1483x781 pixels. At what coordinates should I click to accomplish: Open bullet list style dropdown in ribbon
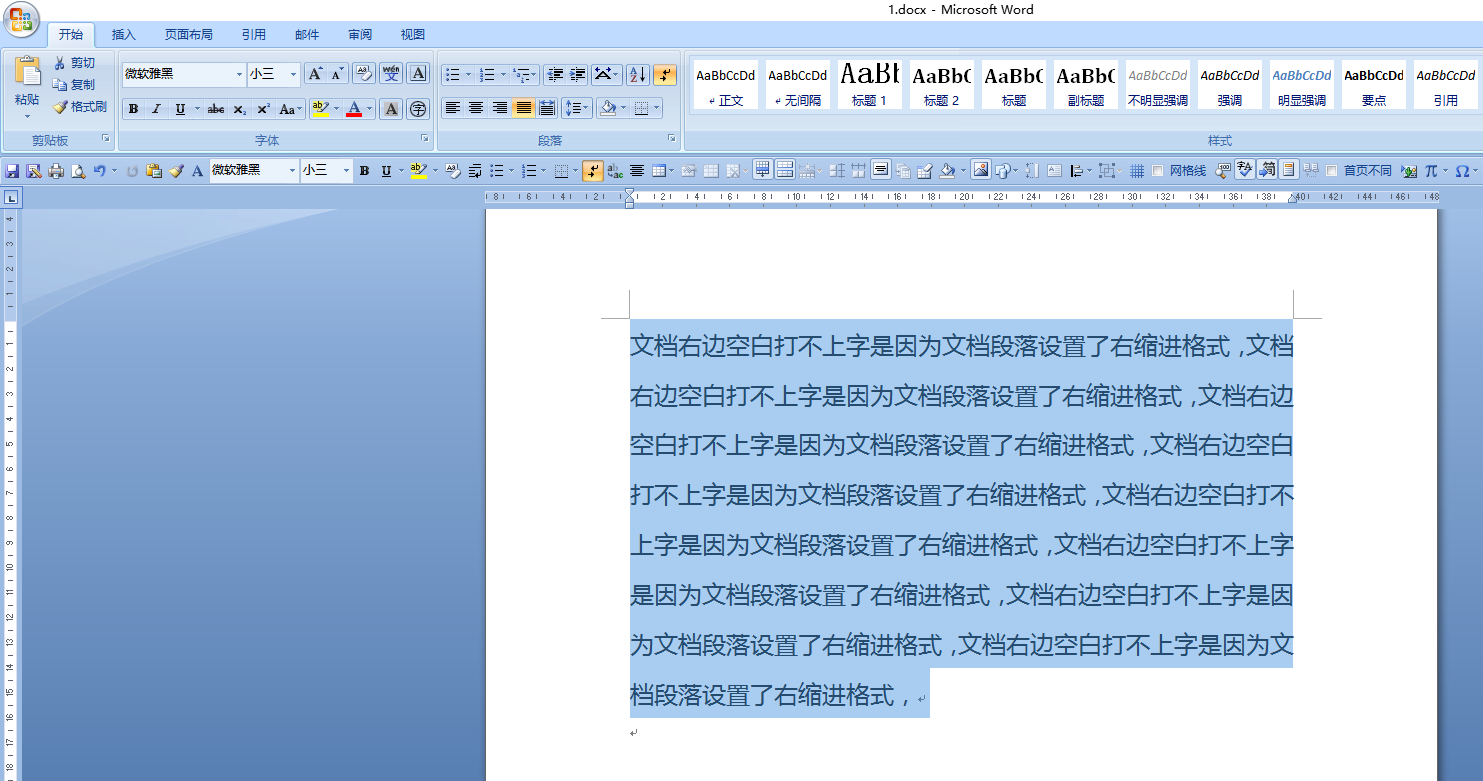[469, 75]
